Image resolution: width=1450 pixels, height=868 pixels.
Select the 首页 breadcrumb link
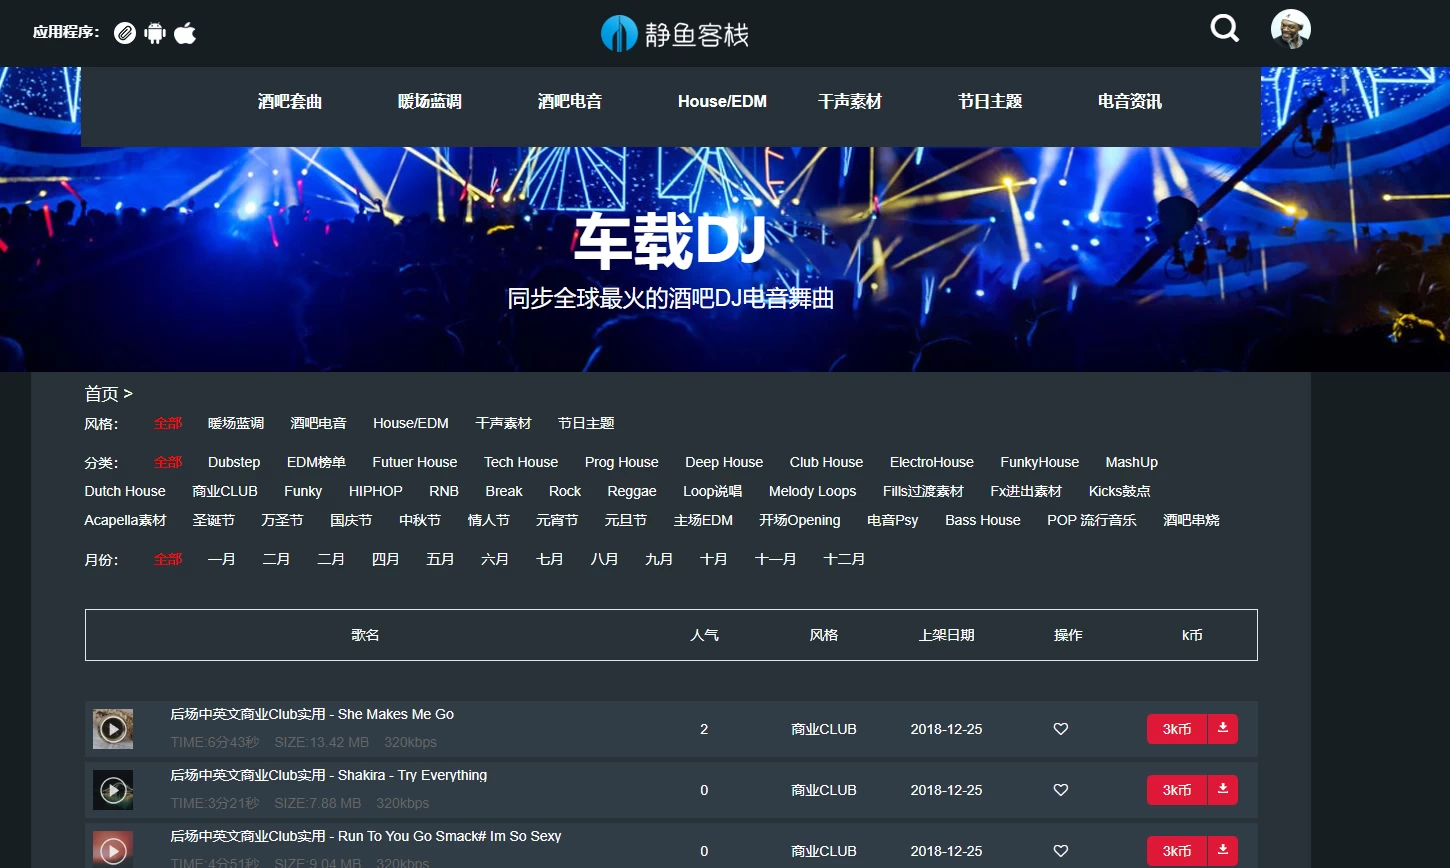tap(102, 394)
